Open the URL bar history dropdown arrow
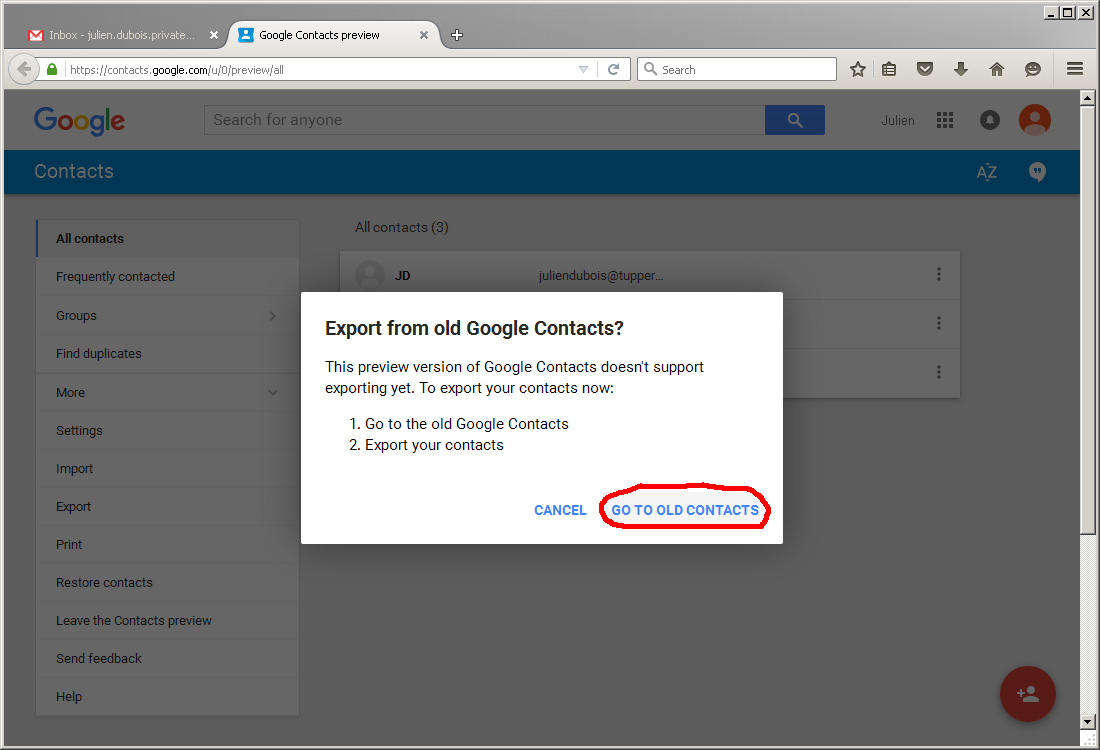Viewport: 1100px width, 750px height. pos(584,70)
